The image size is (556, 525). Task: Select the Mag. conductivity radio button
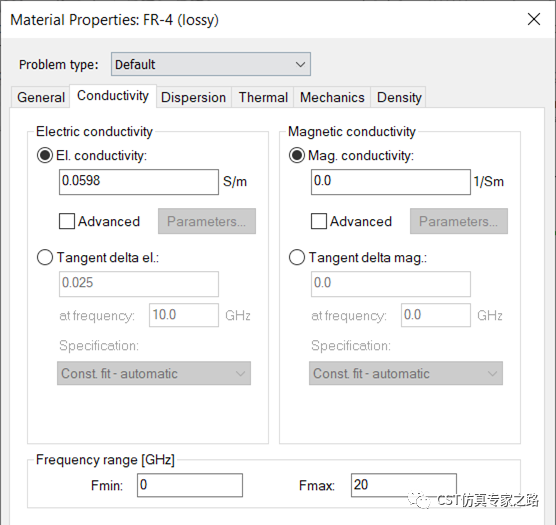[x=297, y=156]
